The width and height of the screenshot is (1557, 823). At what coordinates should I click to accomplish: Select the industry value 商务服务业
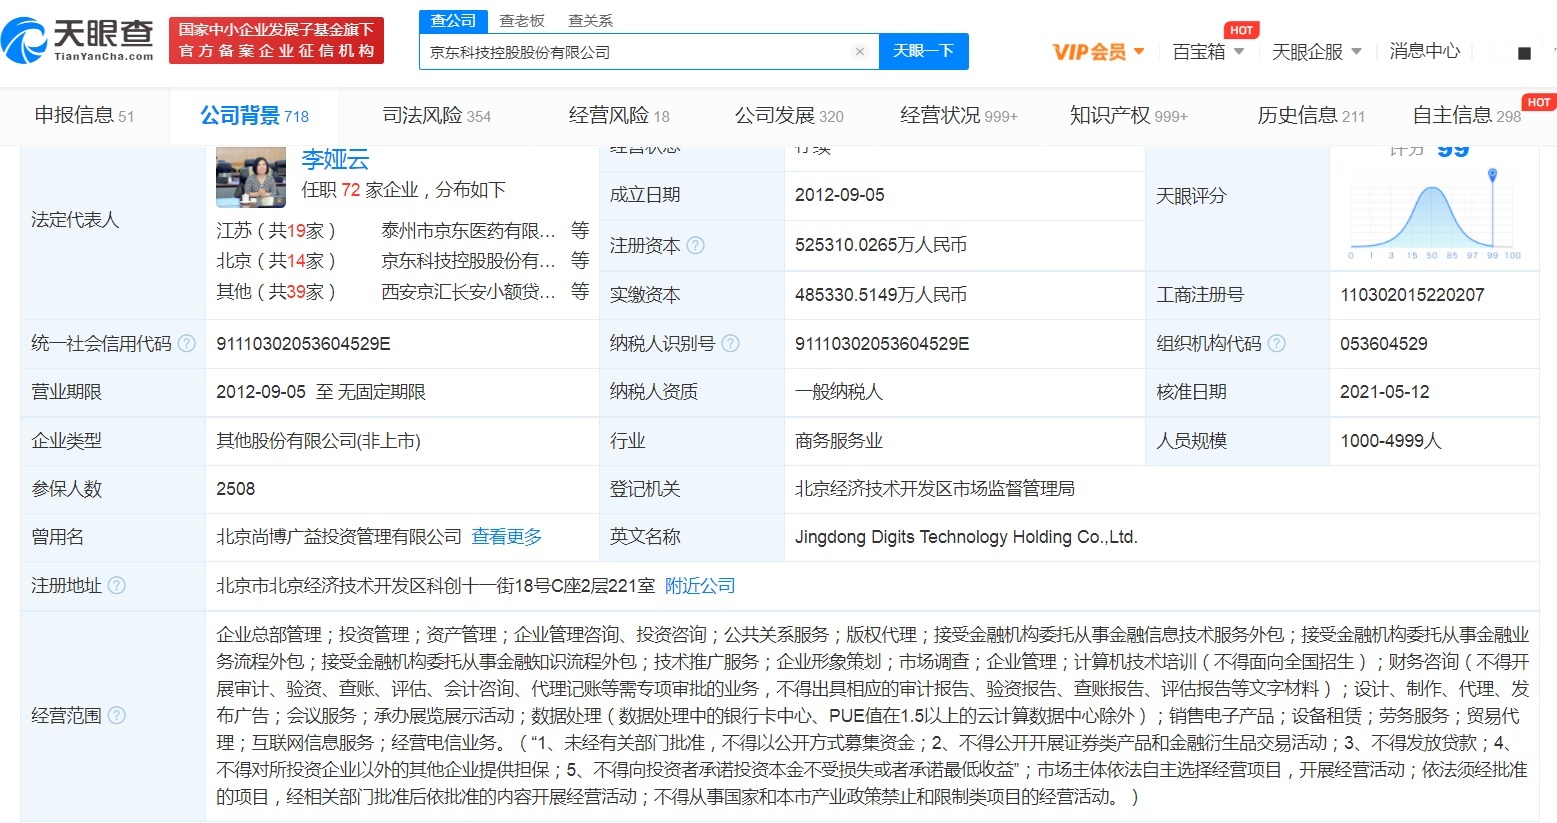(x=839, y=441)
